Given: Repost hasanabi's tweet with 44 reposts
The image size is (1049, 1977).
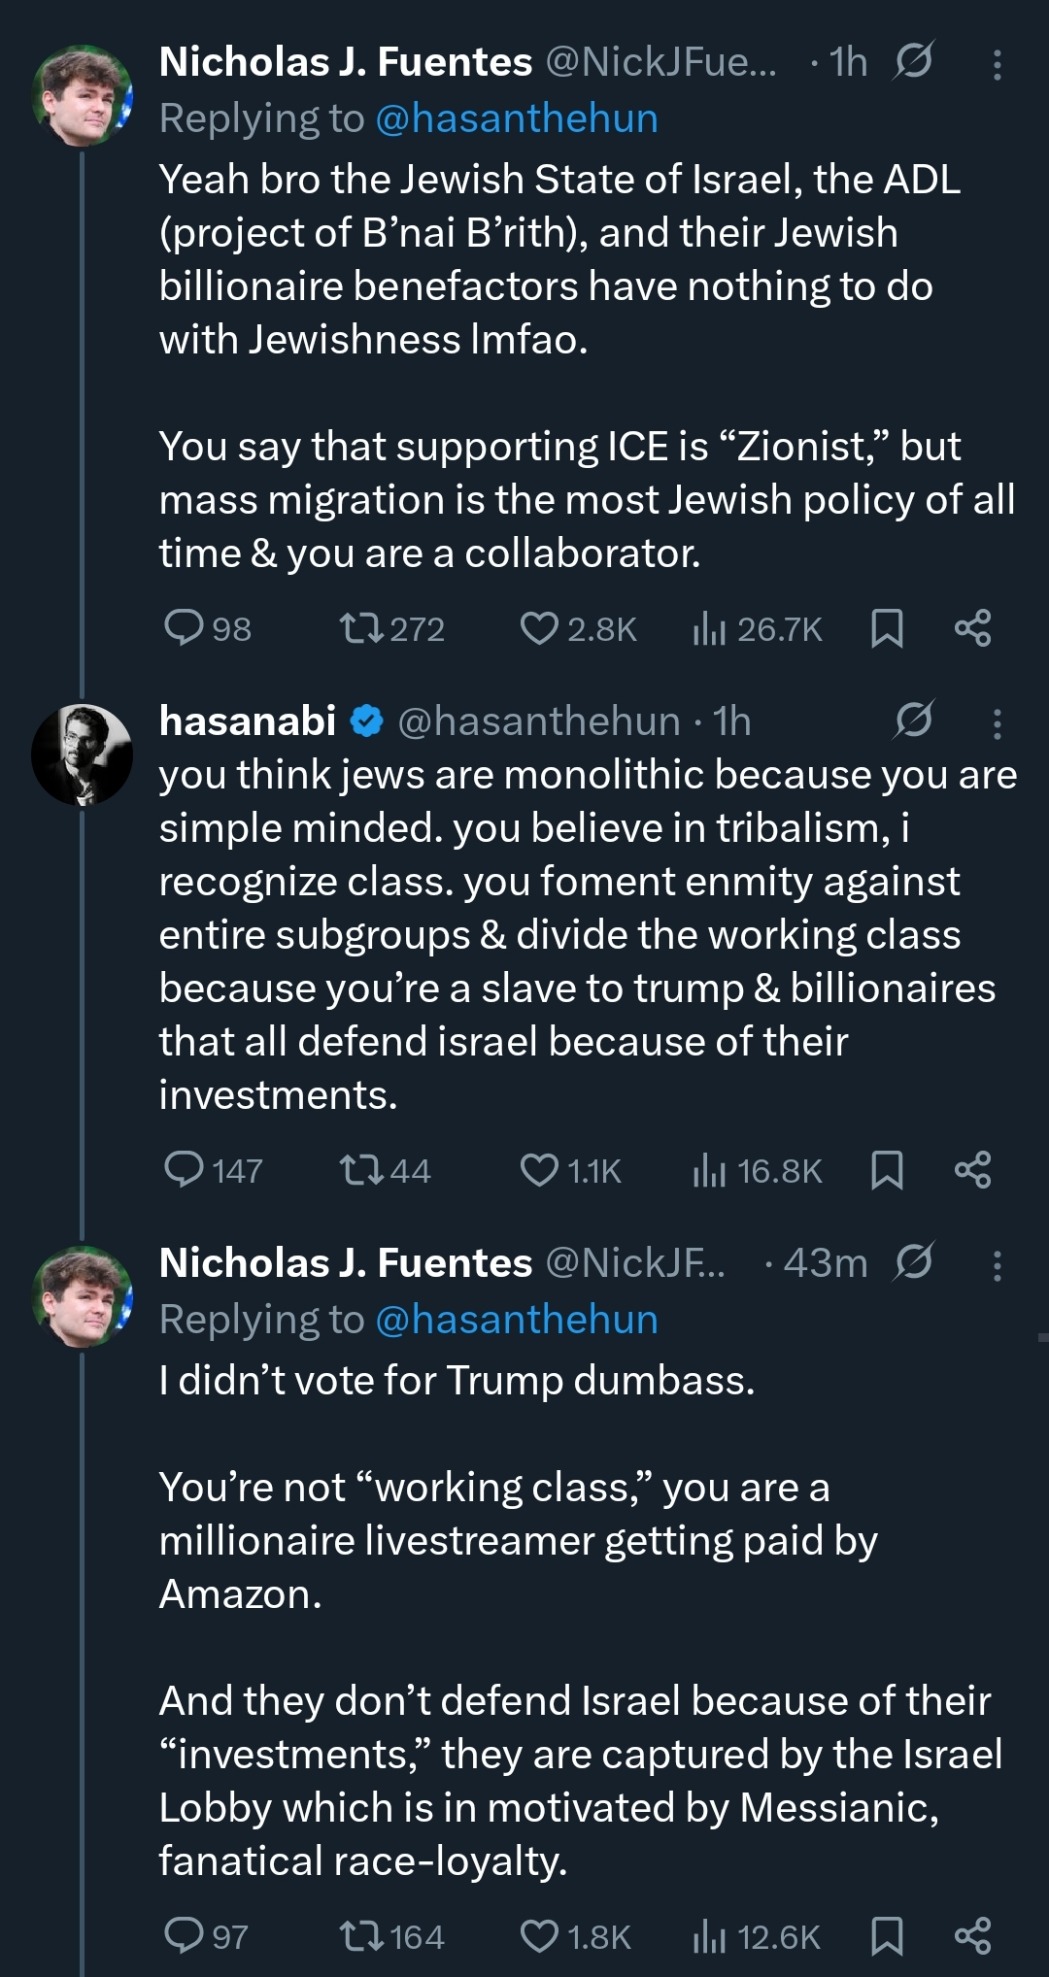Looking at the screenshot, I should point(361,1170).
